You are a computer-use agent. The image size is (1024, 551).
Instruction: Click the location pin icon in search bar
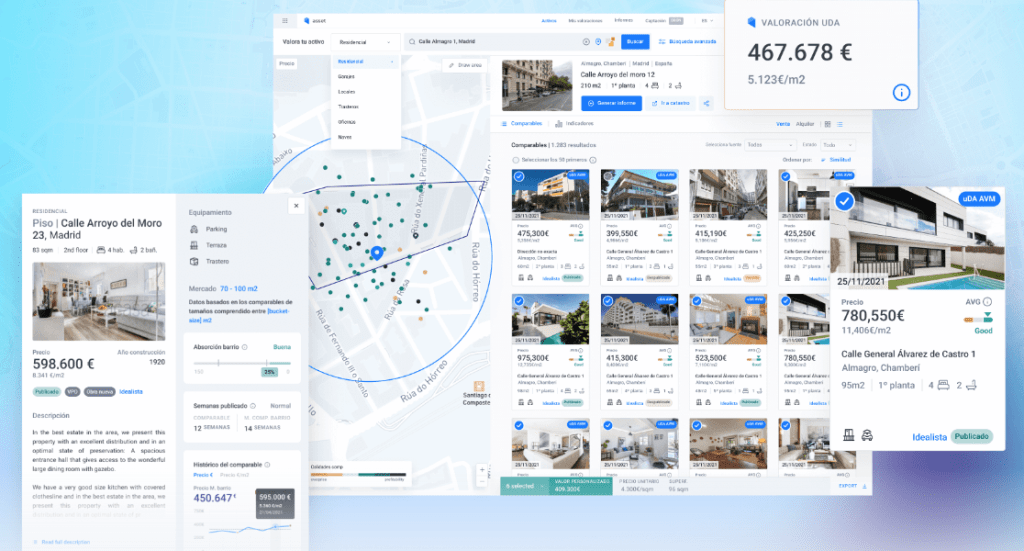click(x=598, y=42)
